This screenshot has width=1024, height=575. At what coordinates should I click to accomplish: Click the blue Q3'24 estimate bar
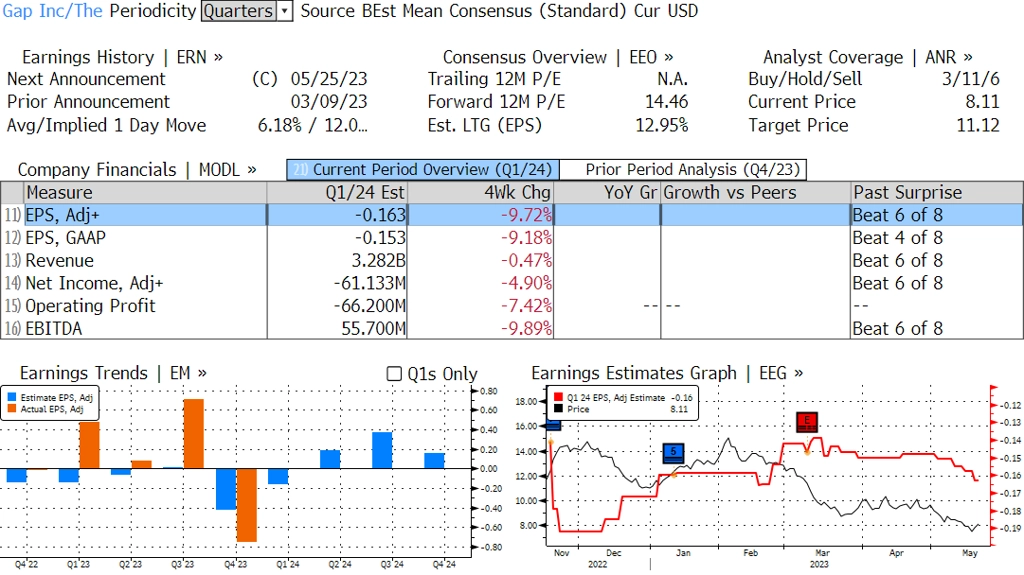point(382,450)
